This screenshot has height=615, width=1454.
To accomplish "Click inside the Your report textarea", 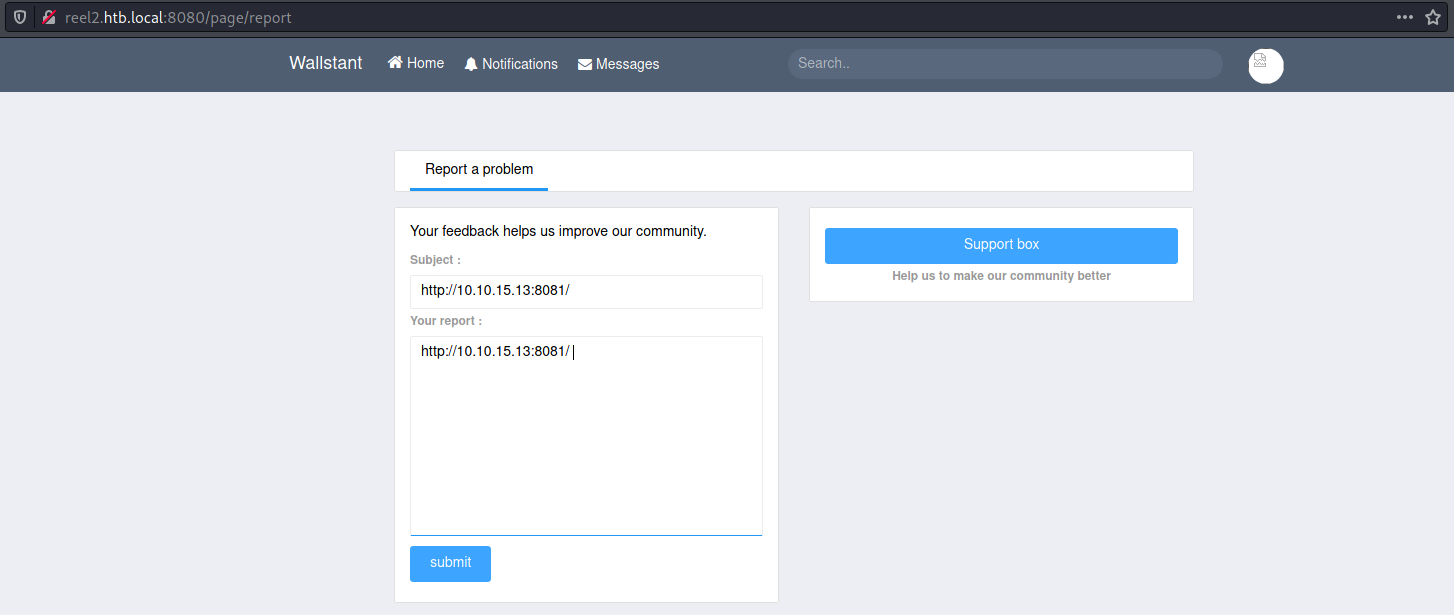I will (586, 440).
